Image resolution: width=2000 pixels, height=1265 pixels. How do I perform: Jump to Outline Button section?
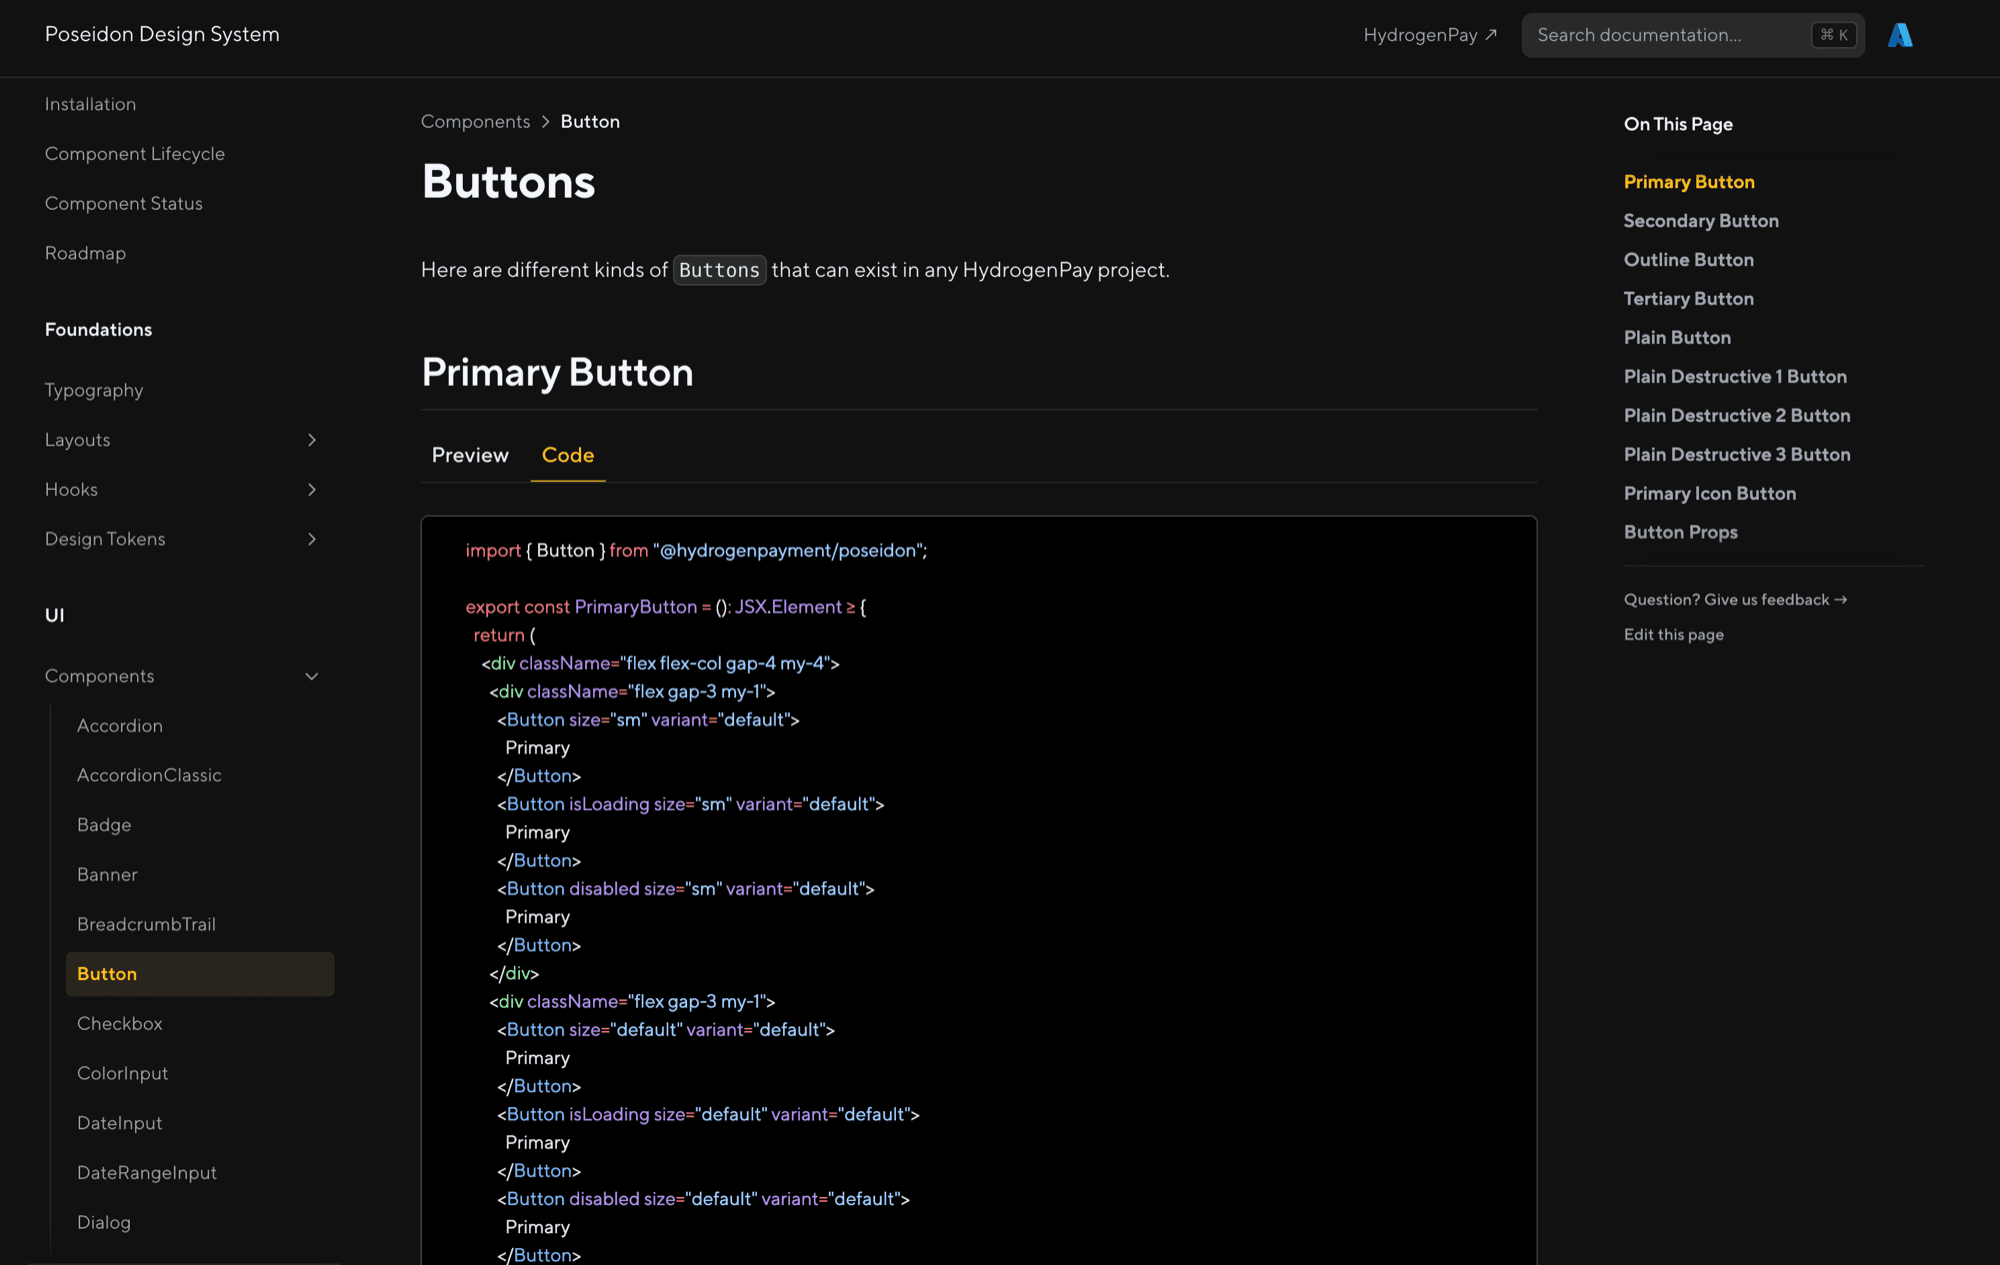pyautogui.click(x=1689, y=260)
